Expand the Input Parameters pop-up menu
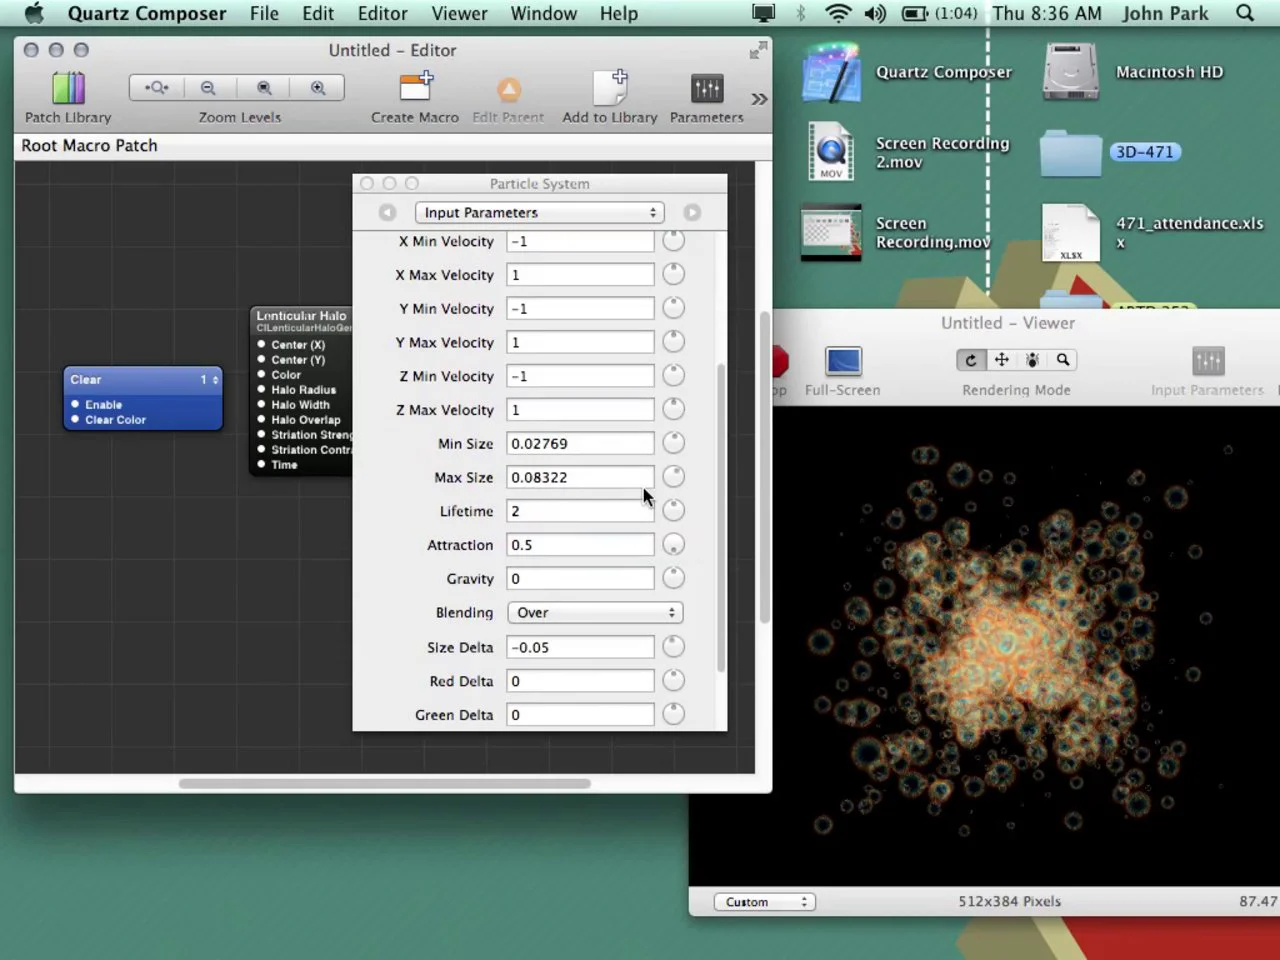This screenshot has height=960, width=1280. pos(540,213)
